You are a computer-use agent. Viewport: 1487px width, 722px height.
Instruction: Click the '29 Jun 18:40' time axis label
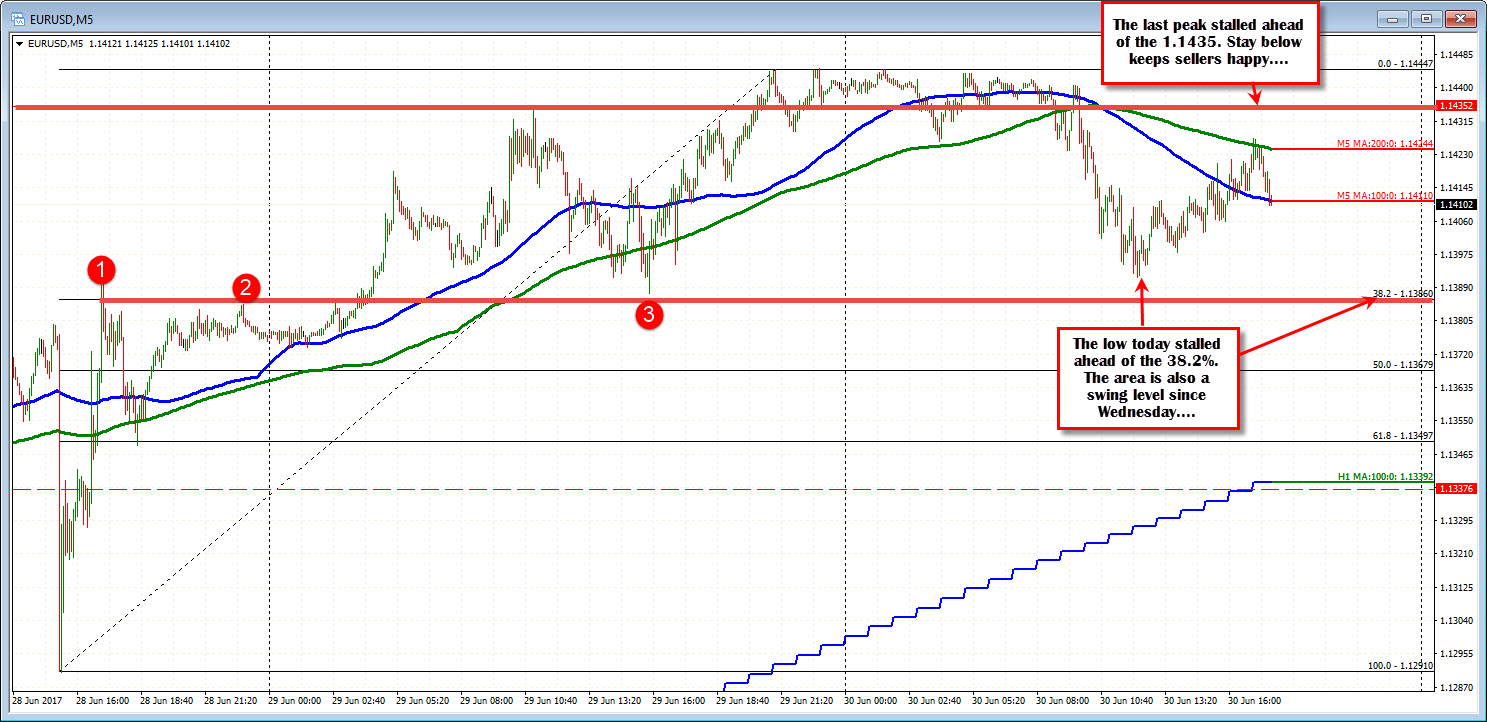[x=742, y=701]
